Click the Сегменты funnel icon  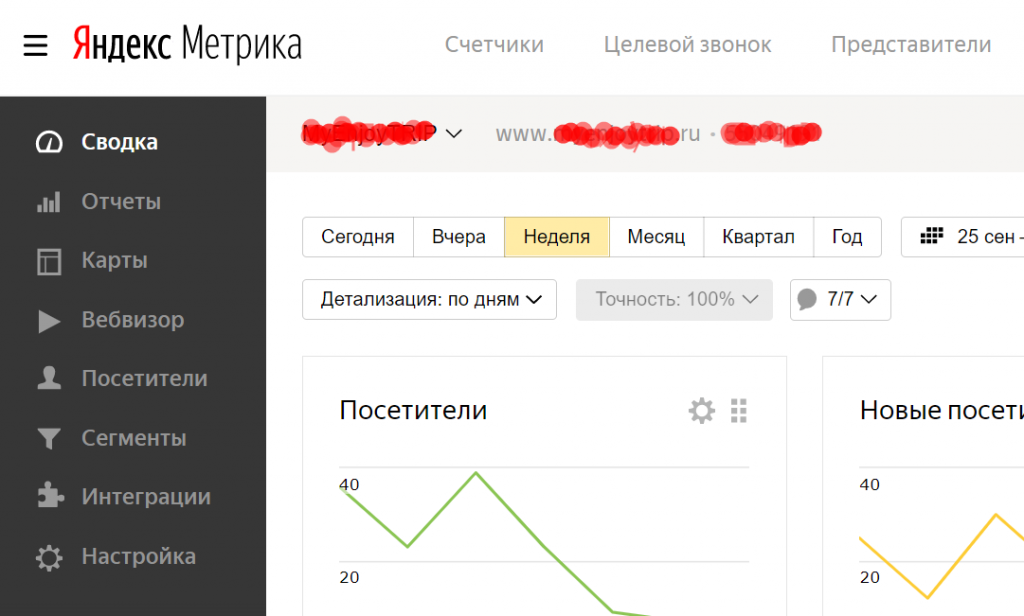pyautogui.click(x=49, y=438)
